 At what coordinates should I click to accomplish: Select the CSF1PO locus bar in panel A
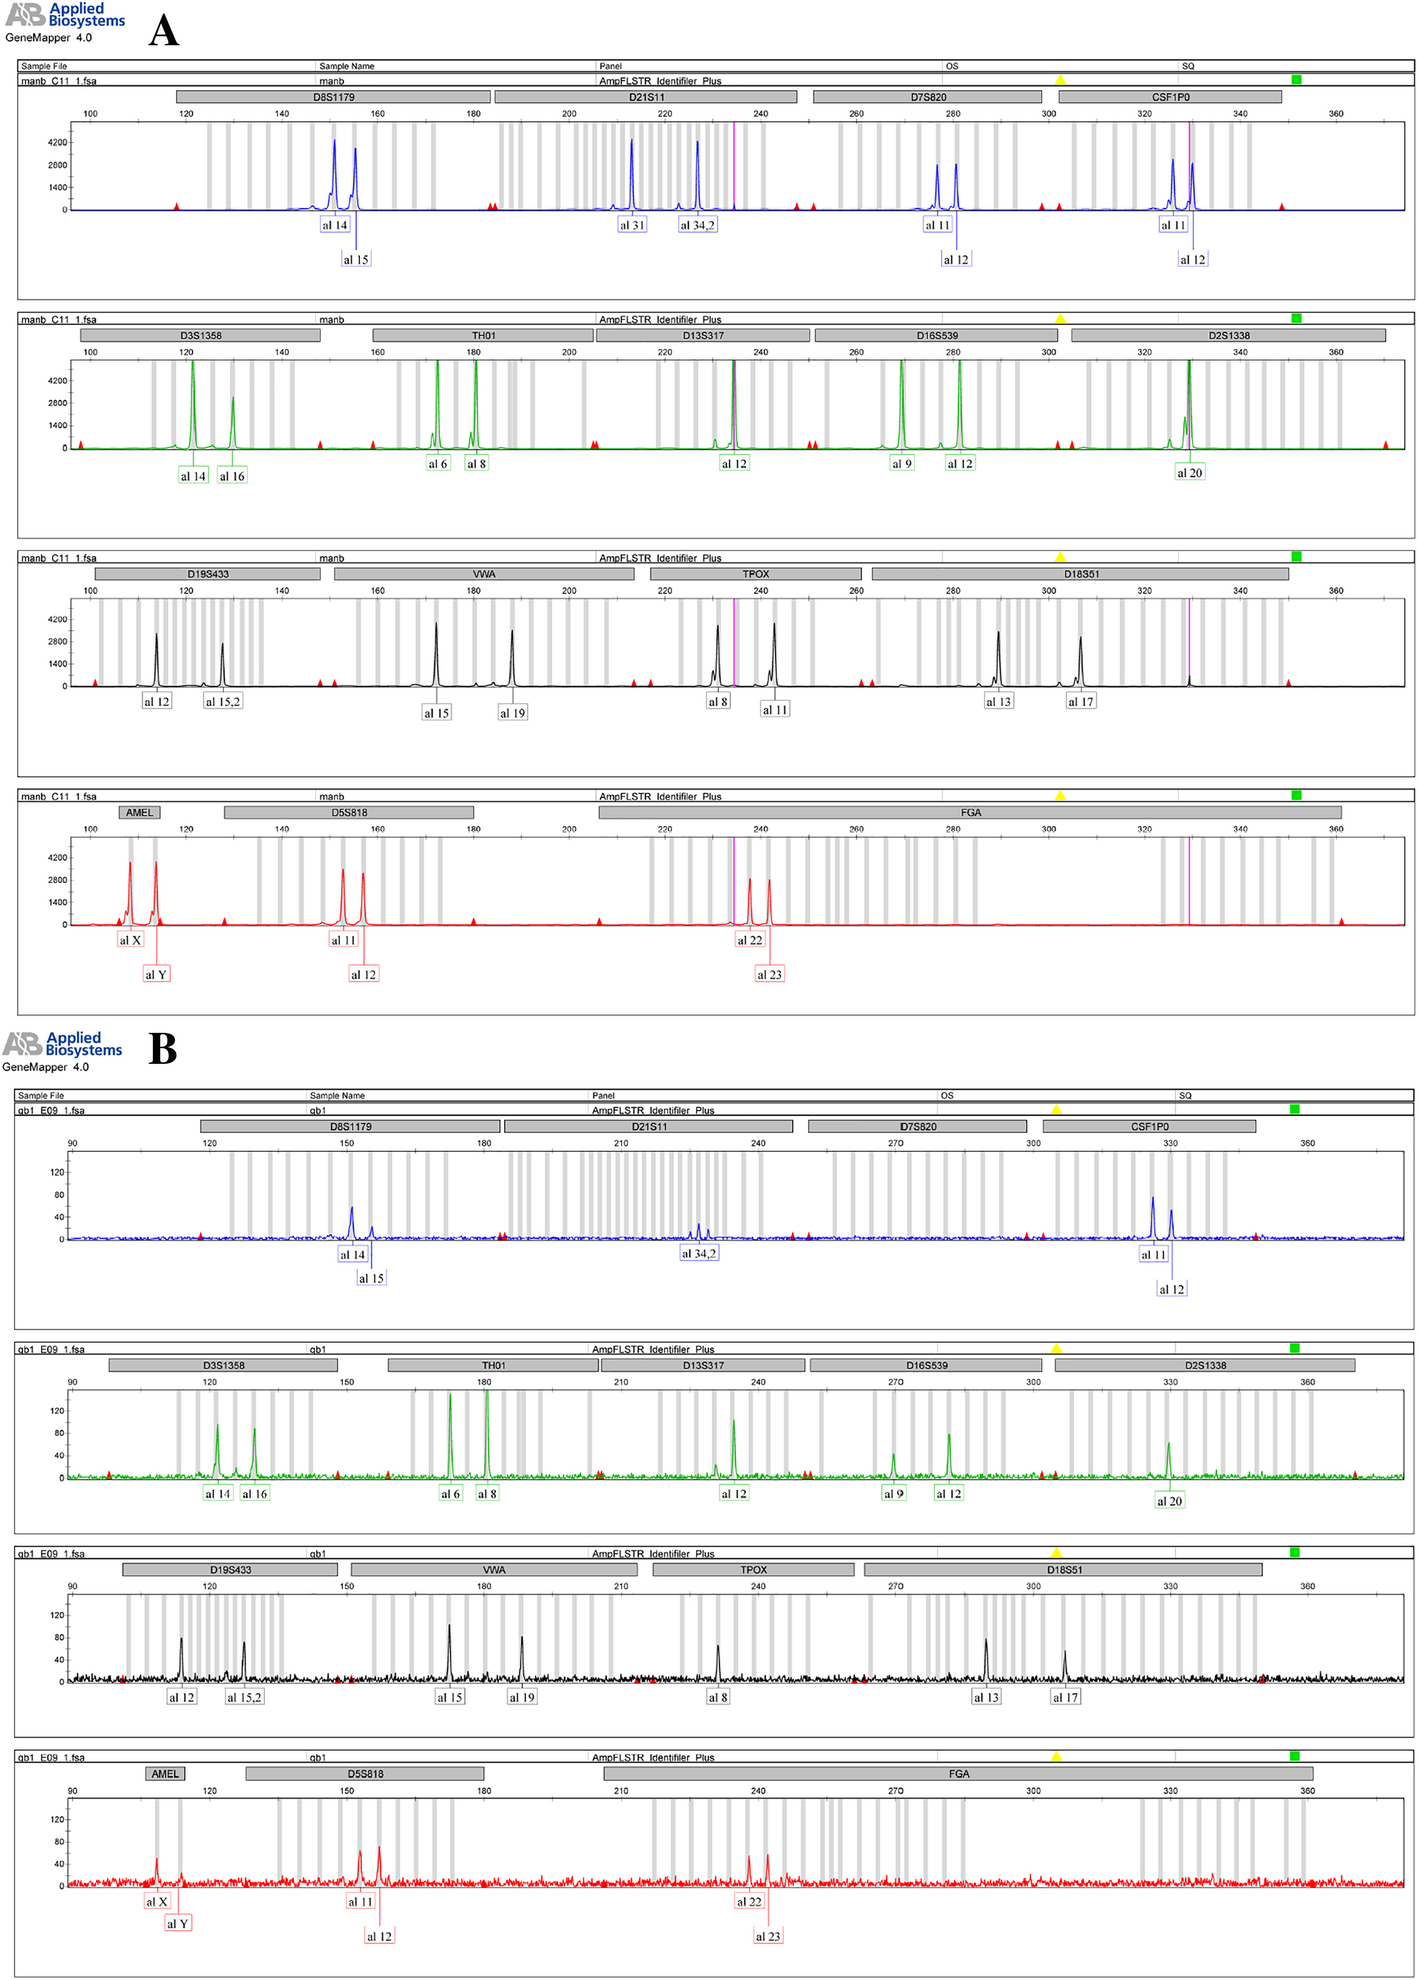(x=1170, y=97)
